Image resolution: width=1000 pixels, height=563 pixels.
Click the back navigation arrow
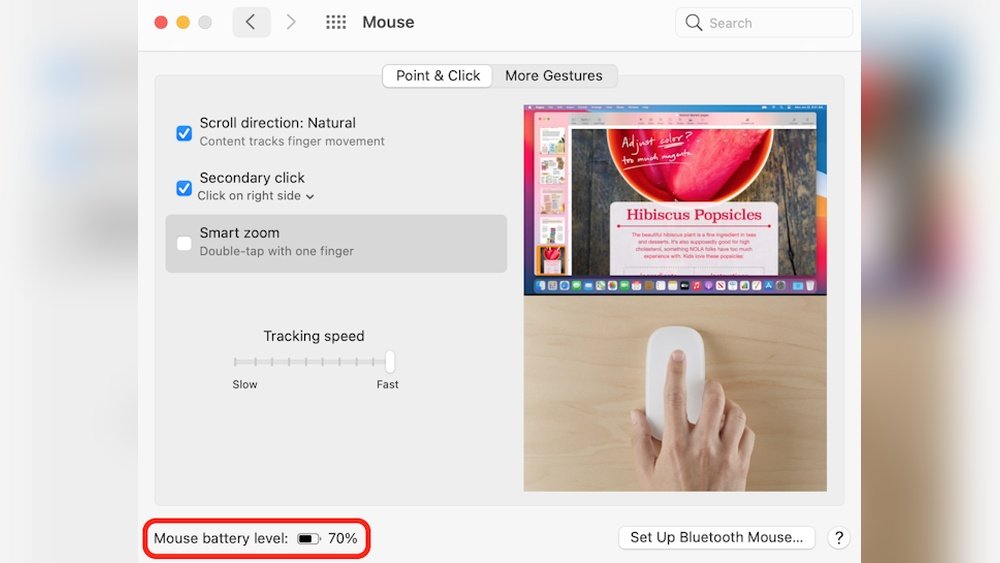coord(251,22)
